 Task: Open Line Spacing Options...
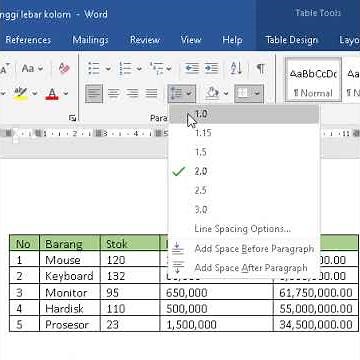[244, 229]
